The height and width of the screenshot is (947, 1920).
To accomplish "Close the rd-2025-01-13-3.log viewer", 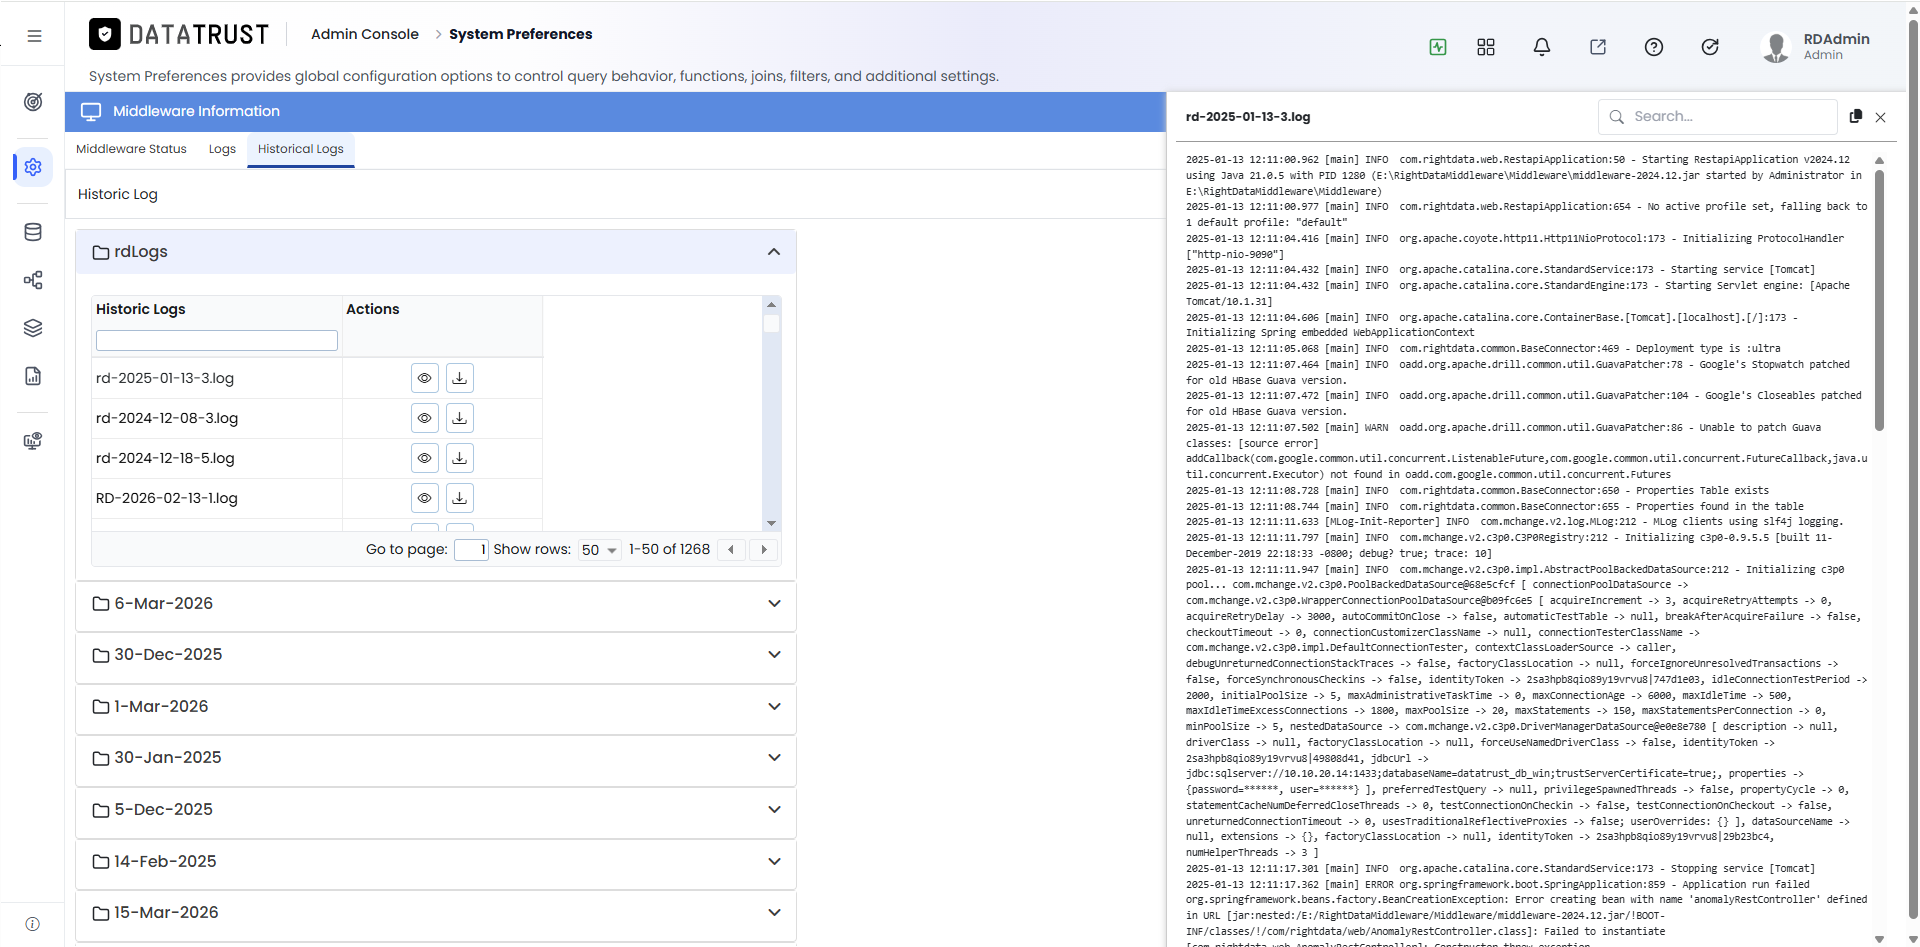I will (1881, 117).
